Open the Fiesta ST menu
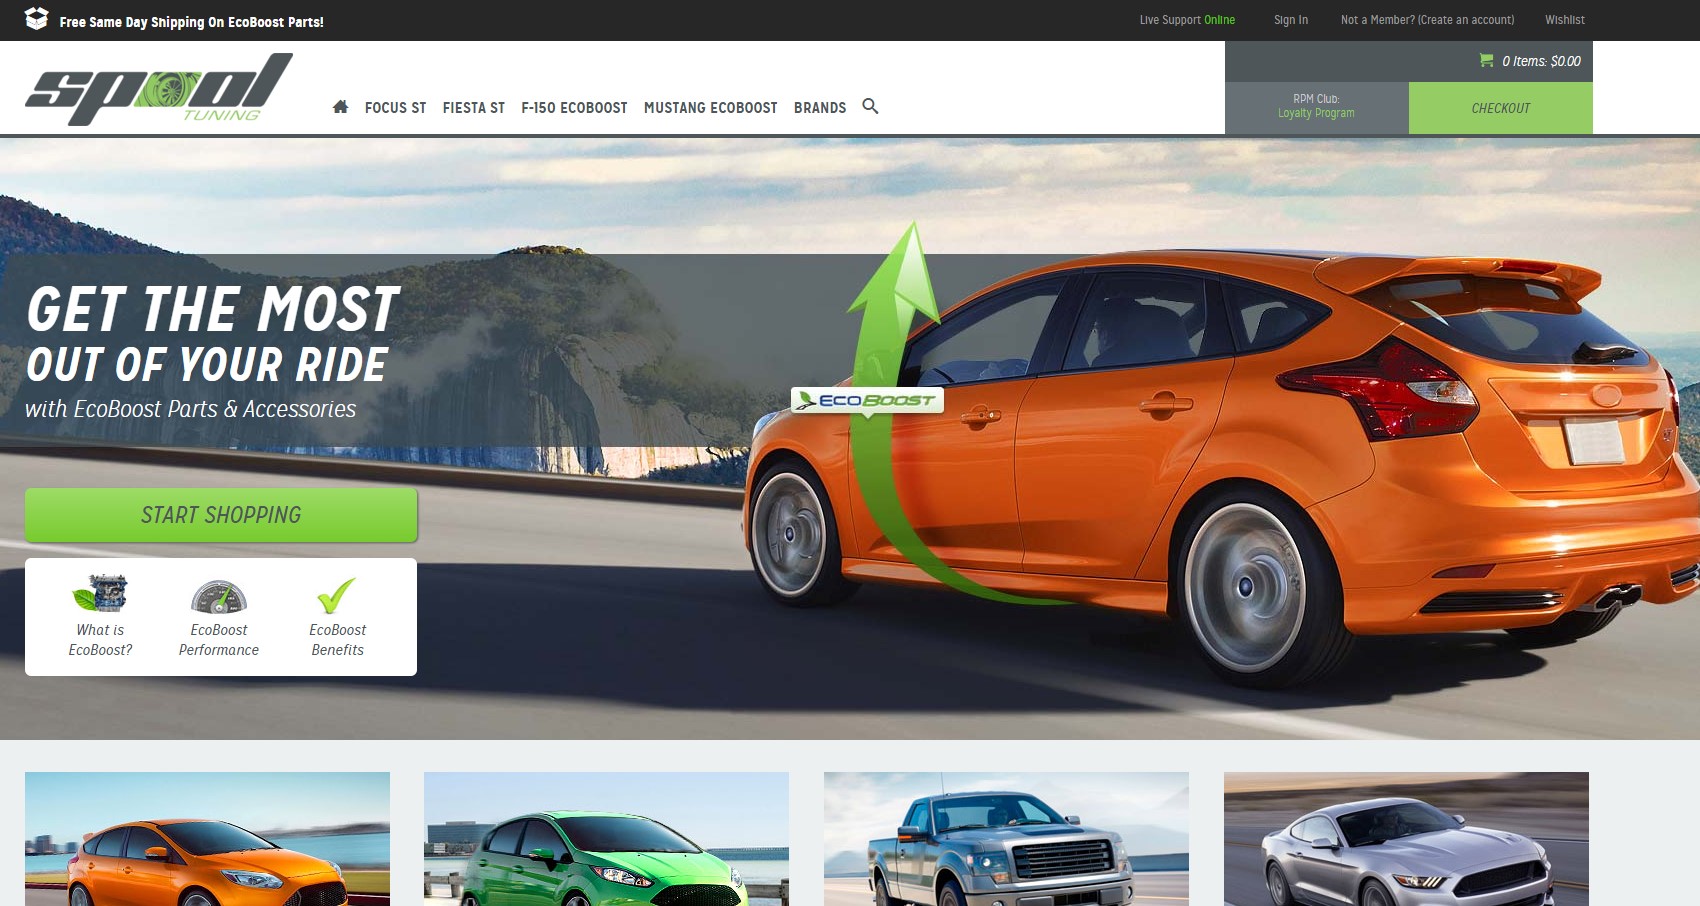The height and width of the screenshot is (906, 1700). (473, 108)
